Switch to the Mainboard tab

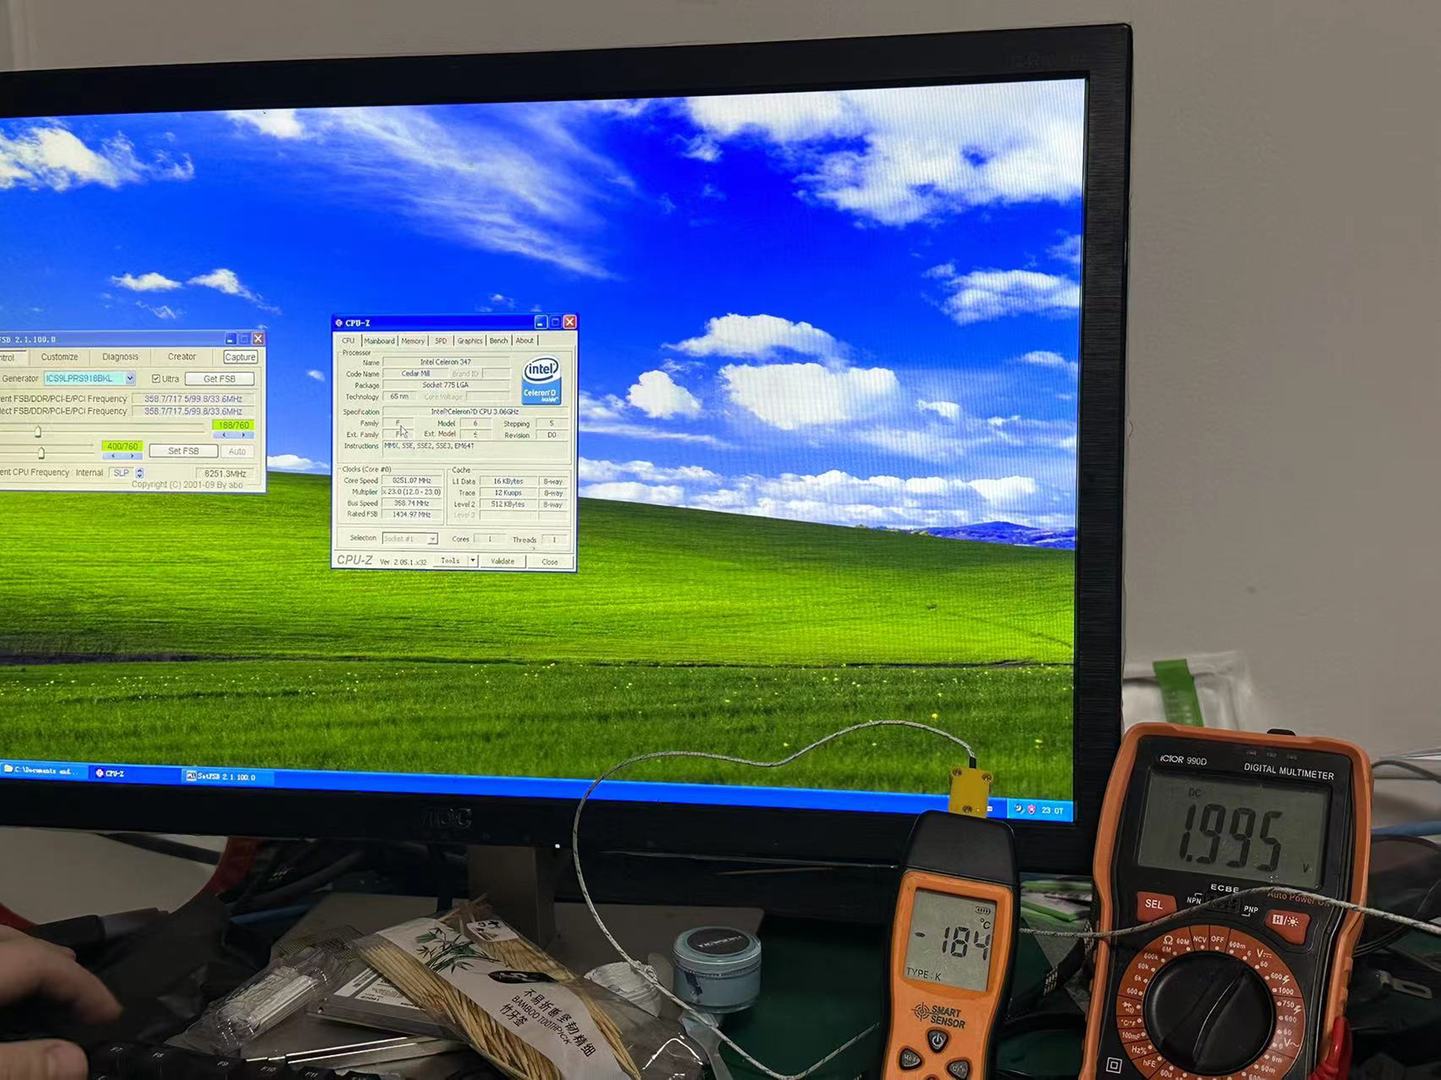click(x=379, y=341)
